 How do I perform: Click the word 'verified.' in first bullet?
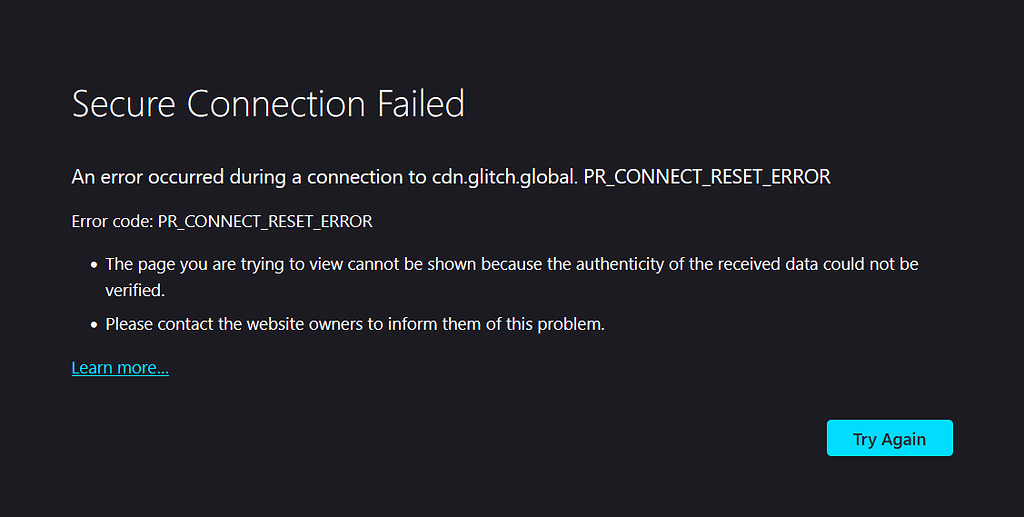[135, 290]
